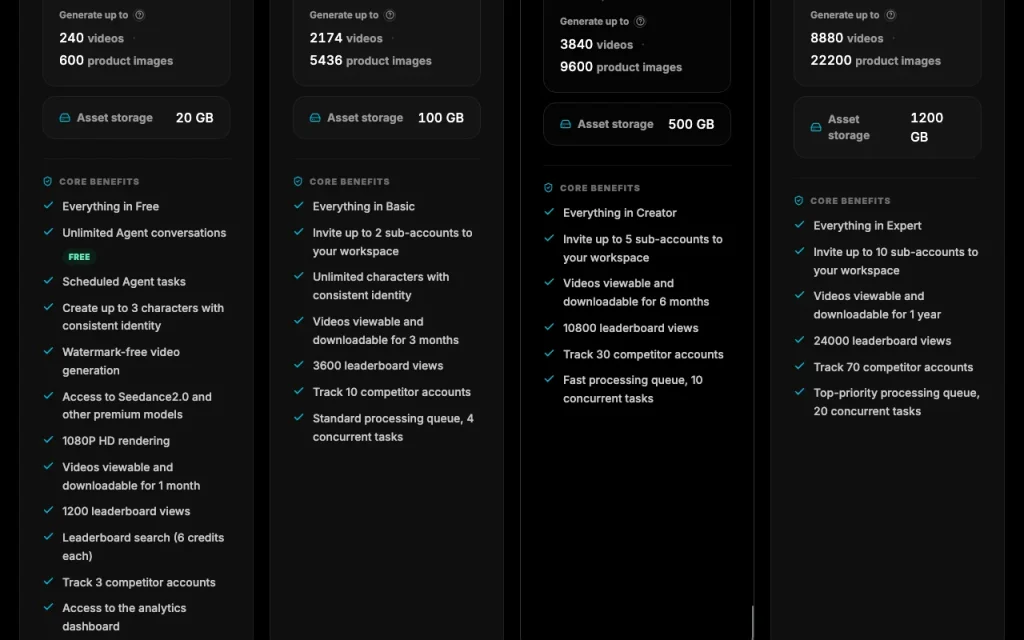1024x640 pixels.
Task: Click '3600 leaderboard views' benefit
Action: tap(377, 366)
